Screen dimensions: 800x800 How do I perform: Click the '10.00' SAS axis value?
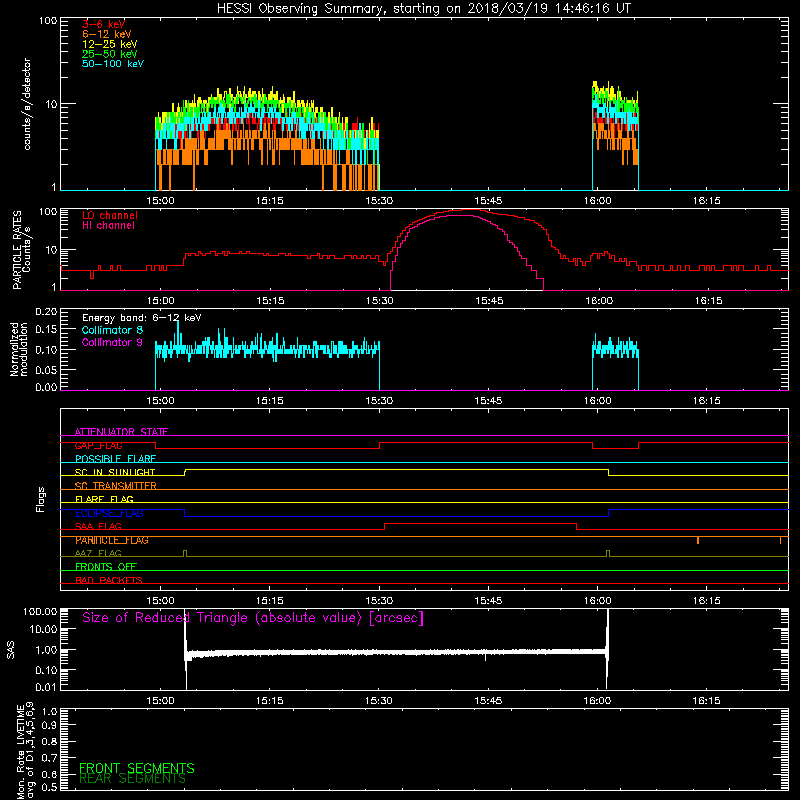click(43, 629)
